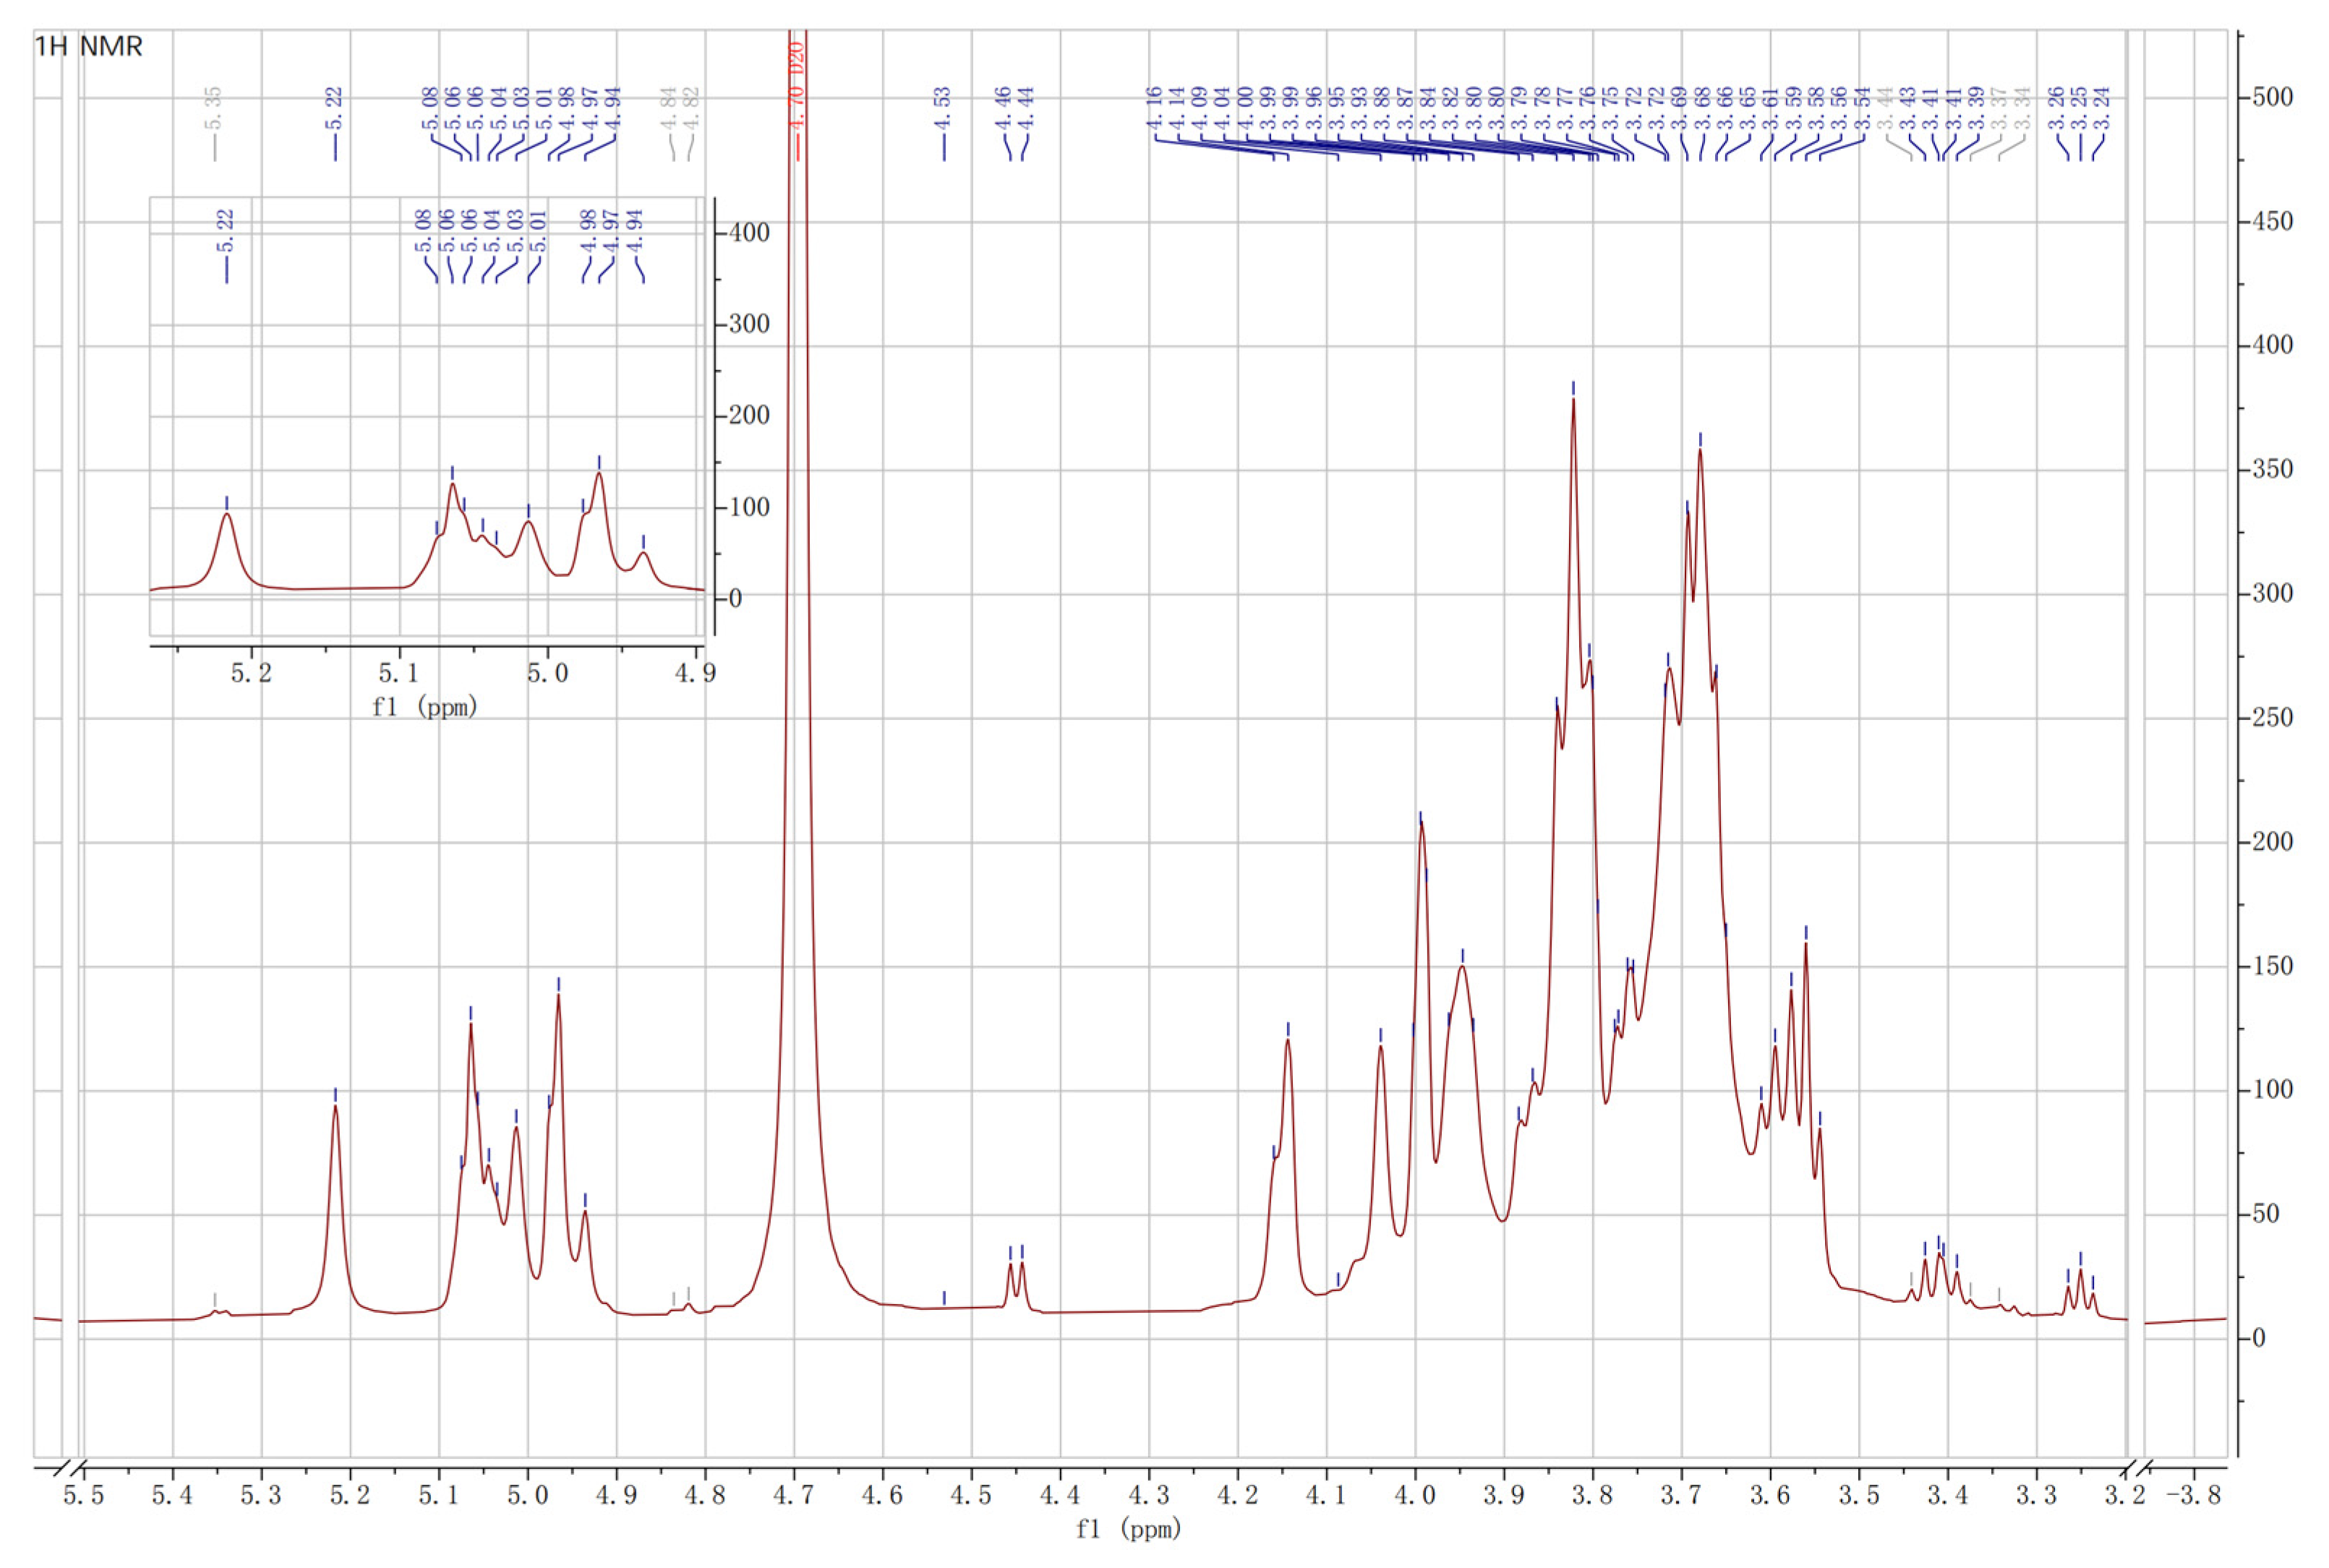
Task: Click the 4.53 peak label
Action: (x=942, y=110)
